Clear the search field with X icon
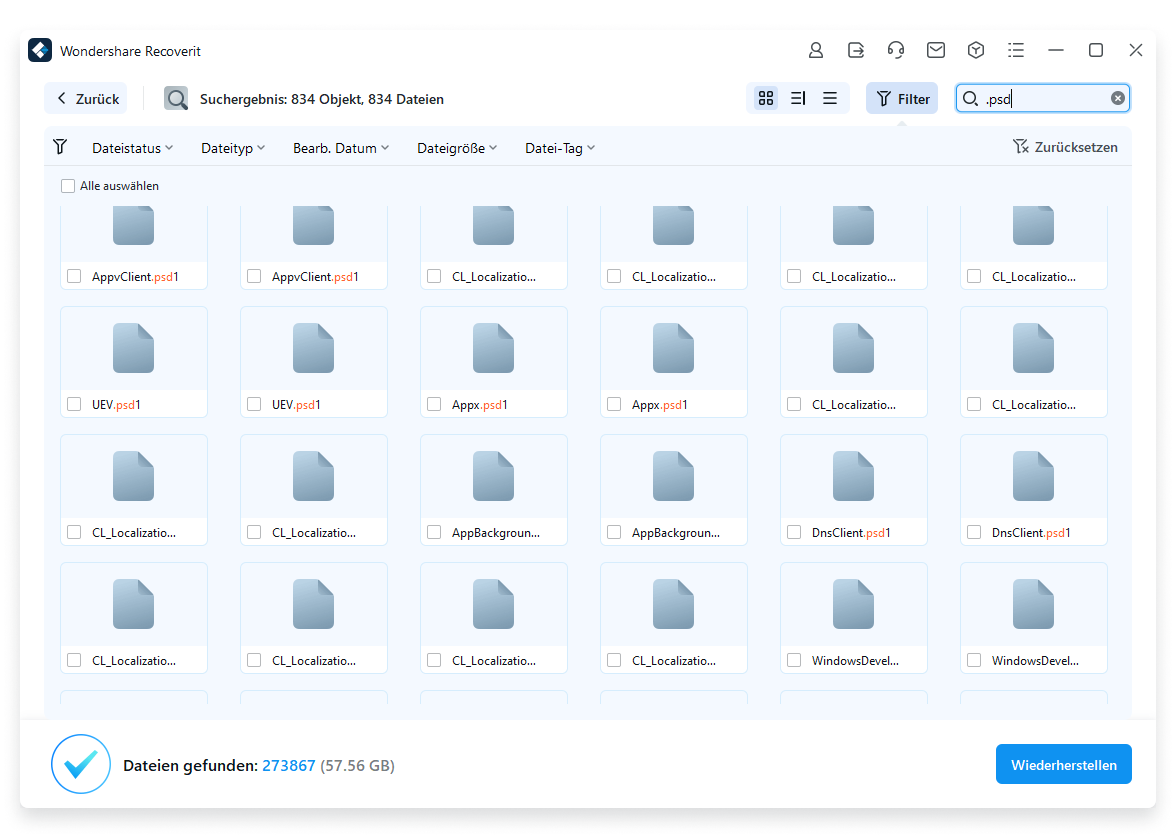Image resolution: width=1176 pixels, height=838 pixels. (x=1118, y=98)
